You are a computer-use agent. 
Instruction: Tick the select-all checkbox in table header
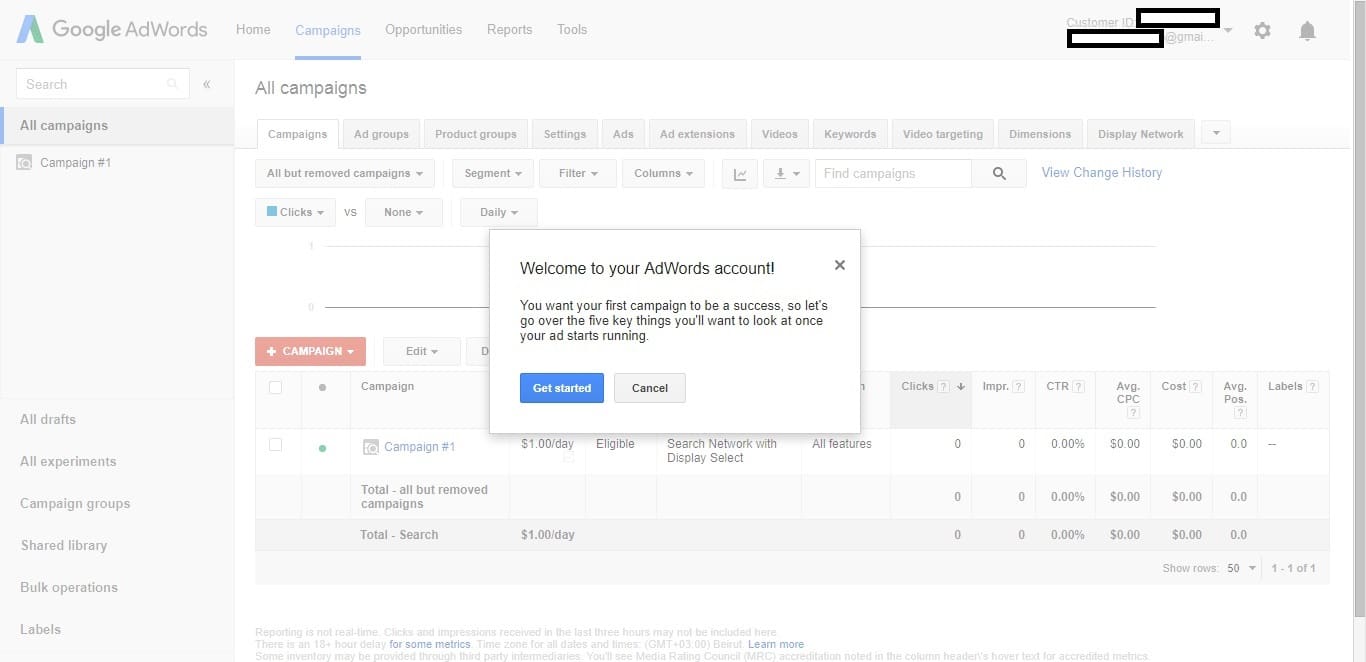[275, 387]
